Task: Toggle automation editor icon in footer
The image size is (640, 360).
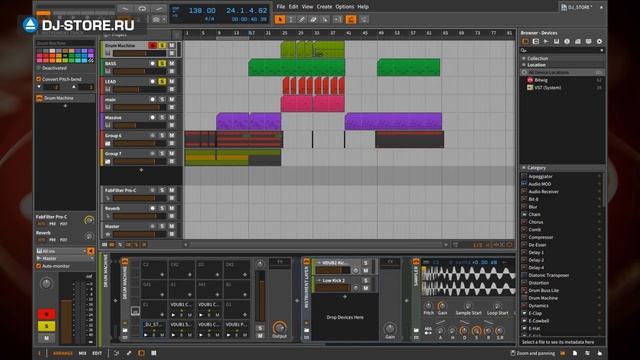Action: (x=129, y=353)
